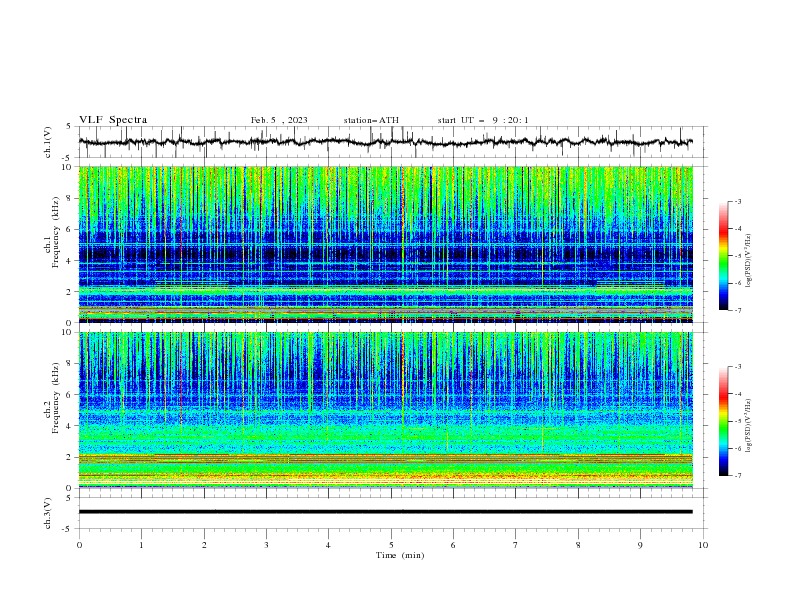Click the "-7" tick on ch.2 color bar
The height and width of the screenshot is (612, 792).
coord(738,475)
